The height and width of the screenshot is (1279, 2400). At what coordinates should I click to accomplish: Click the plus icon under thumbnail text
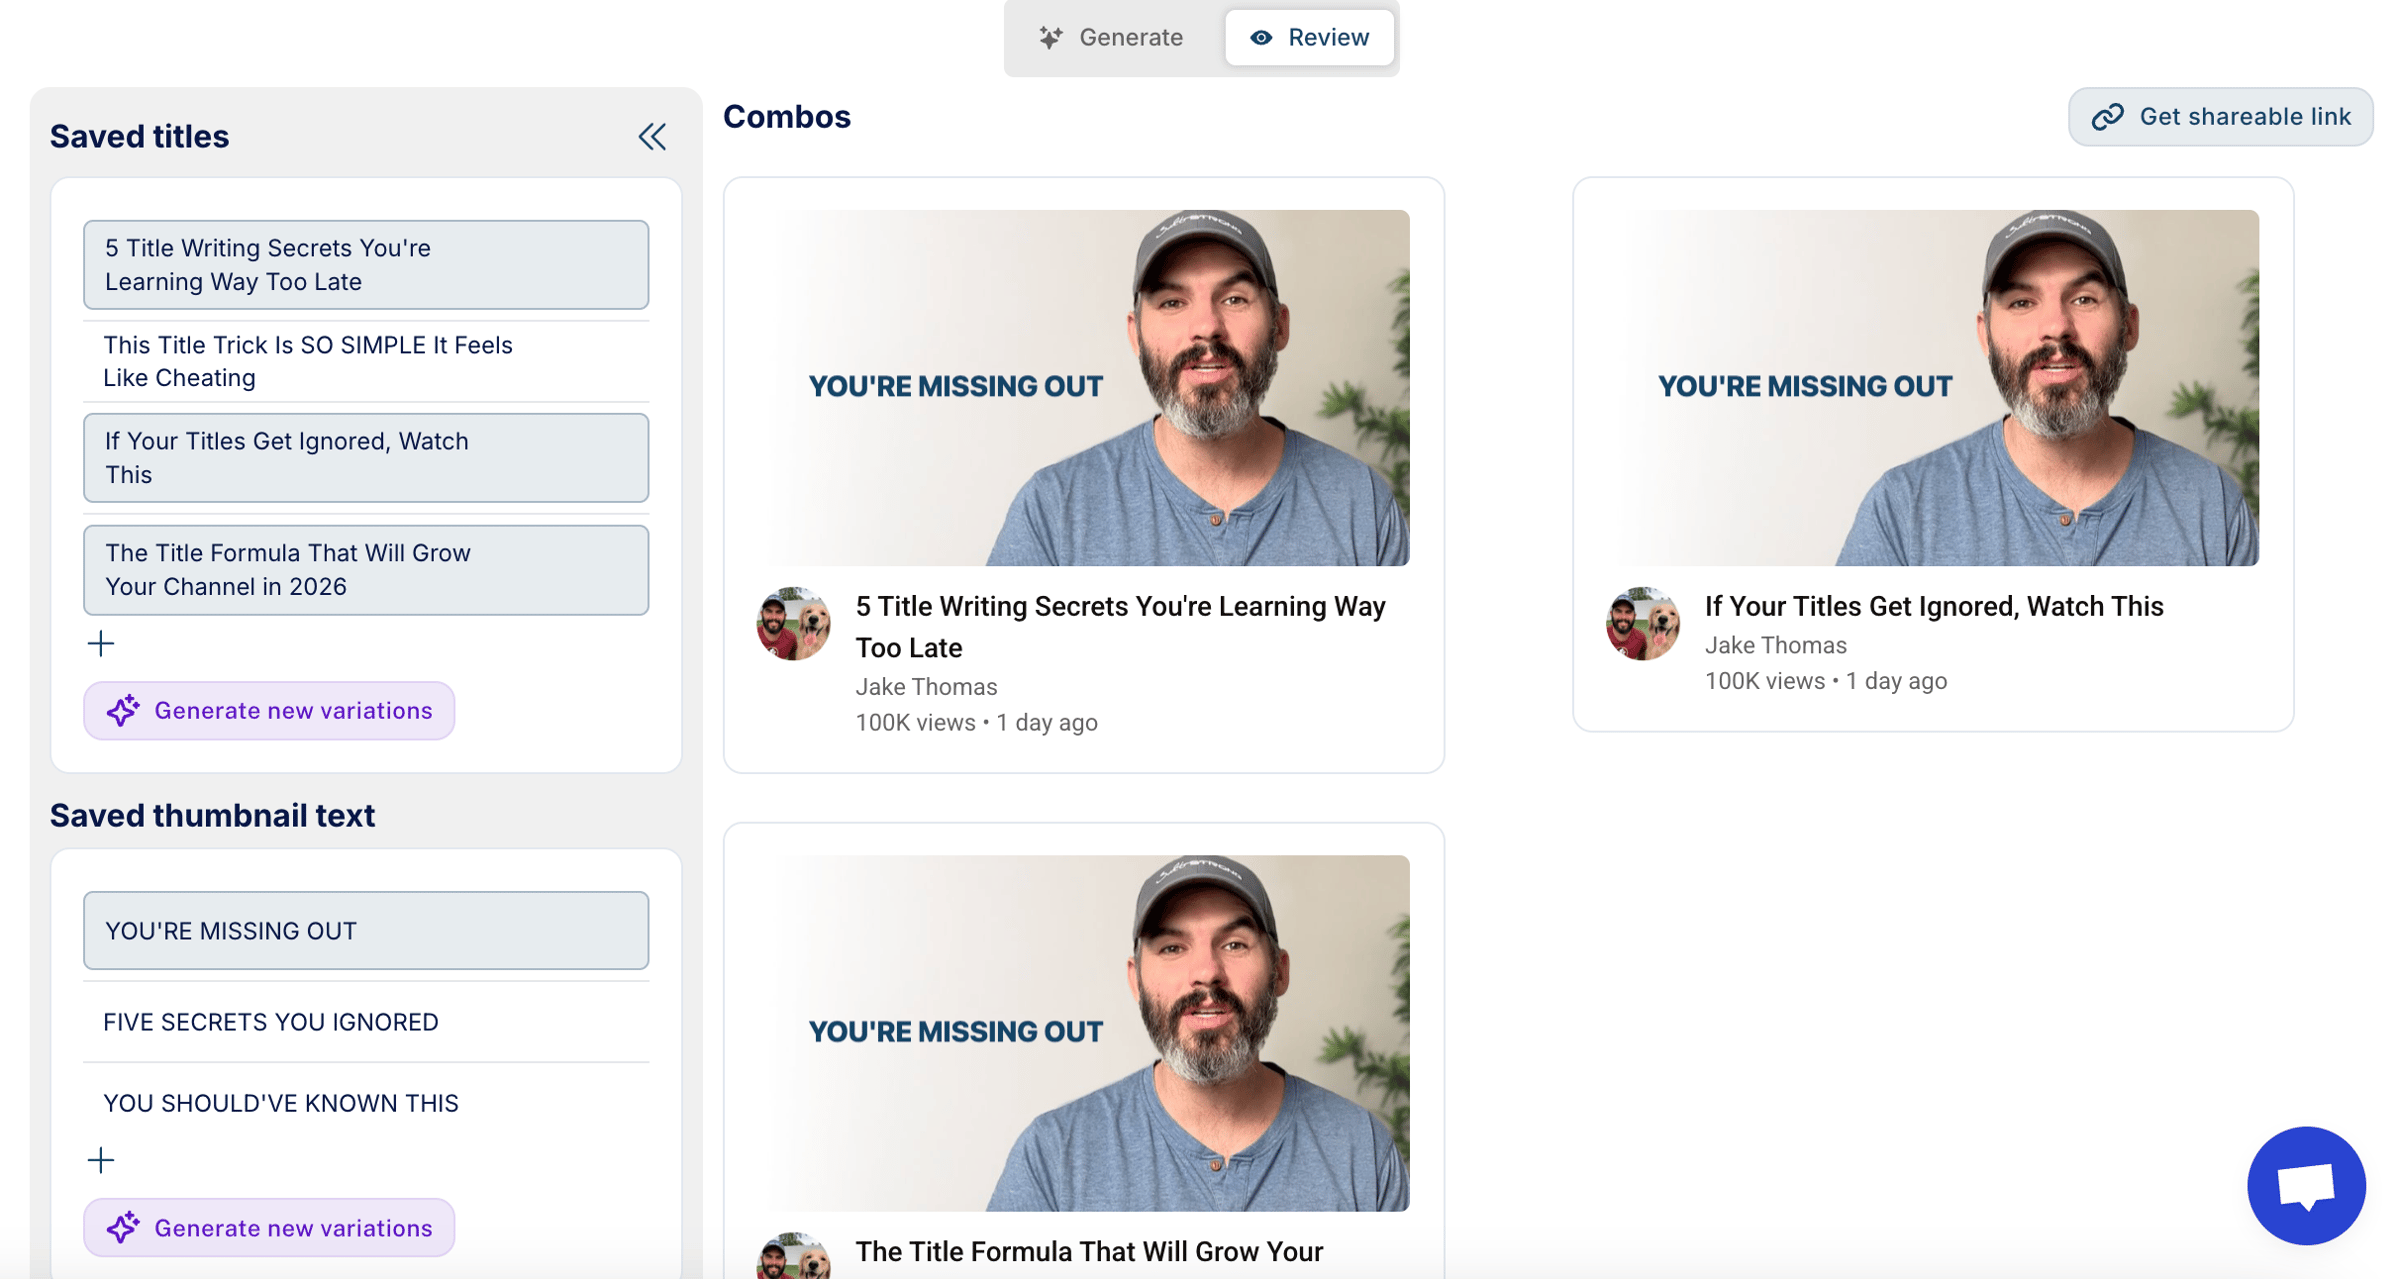pyautogui.click(x=101, y=1160)
